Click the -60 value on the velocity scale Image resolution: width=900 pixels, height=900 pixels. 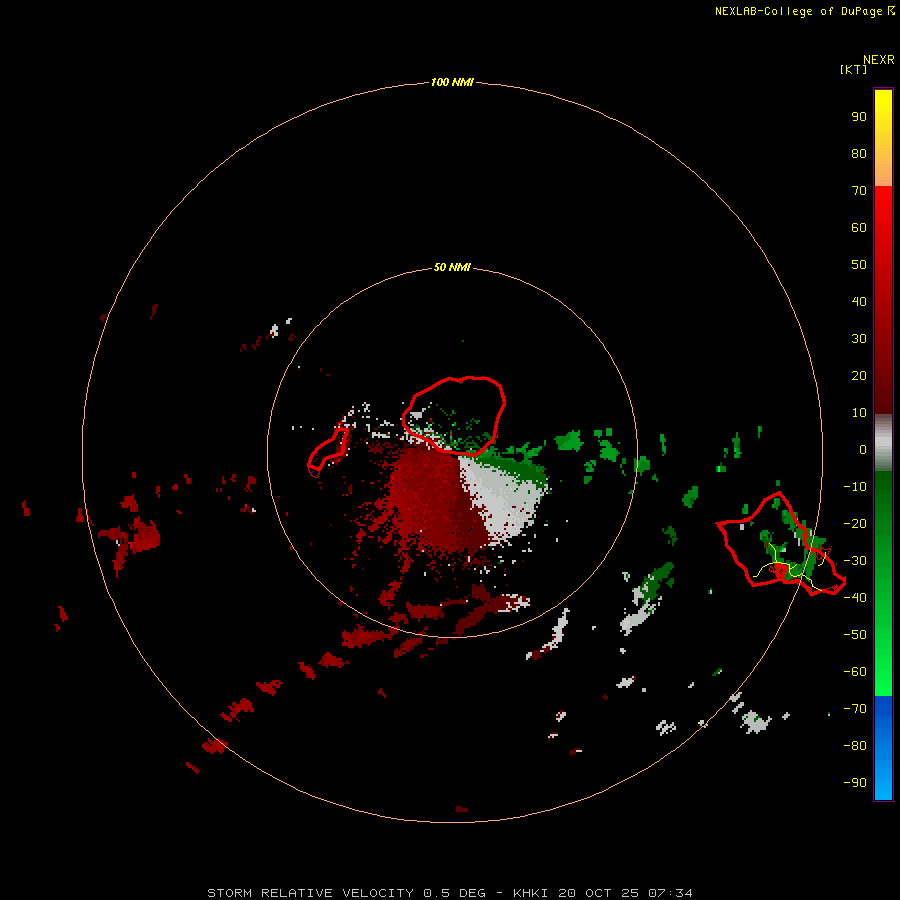pyautogui.click(x=855, y=672)
